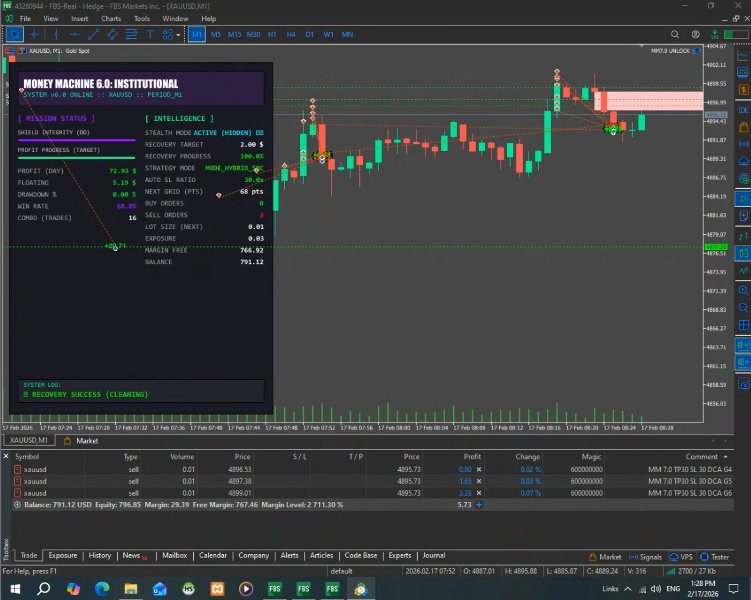Switch chart to M30 timeframe
751x600 pixels.
coord(253,34)
